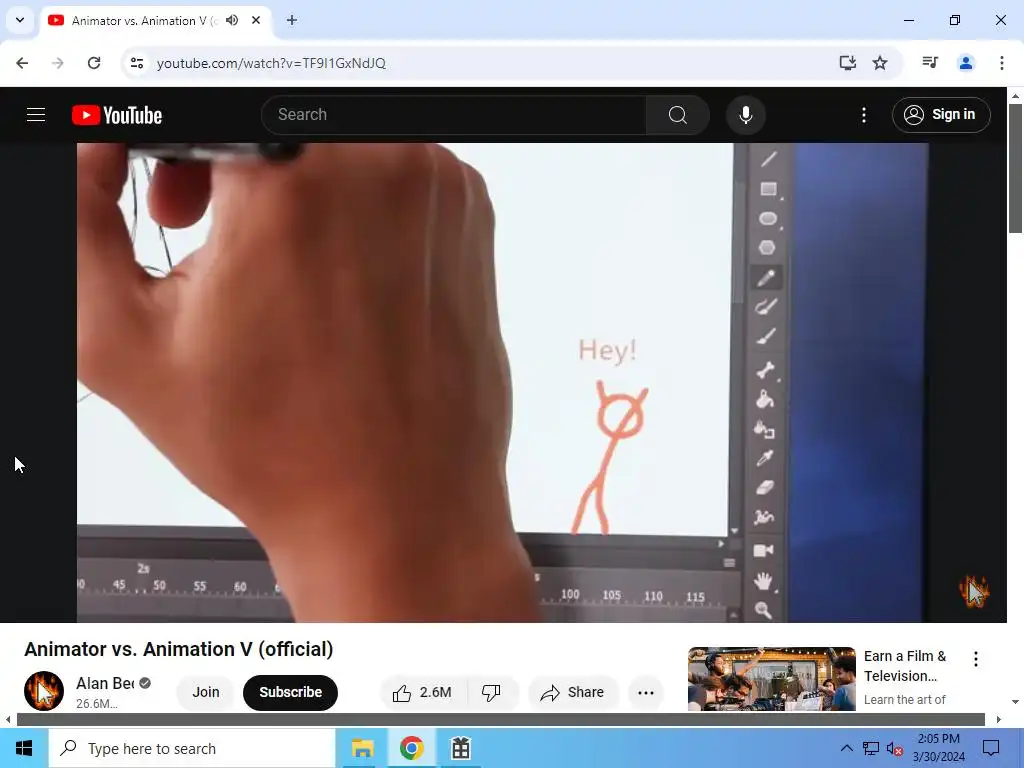Open the muted volume tray icon
This screenshot has height=768, width=1024.
895,748
